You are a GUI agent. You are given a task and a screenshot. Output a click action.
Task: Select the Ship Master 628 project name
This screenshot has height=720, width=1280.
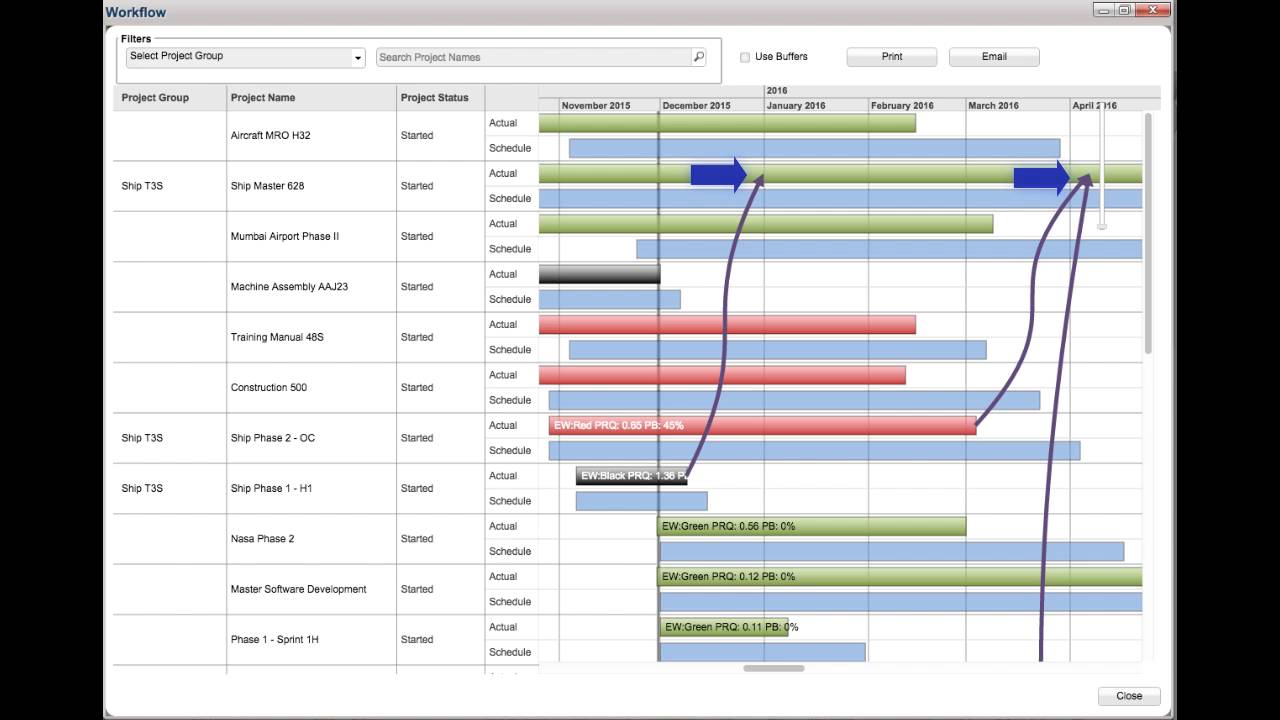click(x=267, y=186)
